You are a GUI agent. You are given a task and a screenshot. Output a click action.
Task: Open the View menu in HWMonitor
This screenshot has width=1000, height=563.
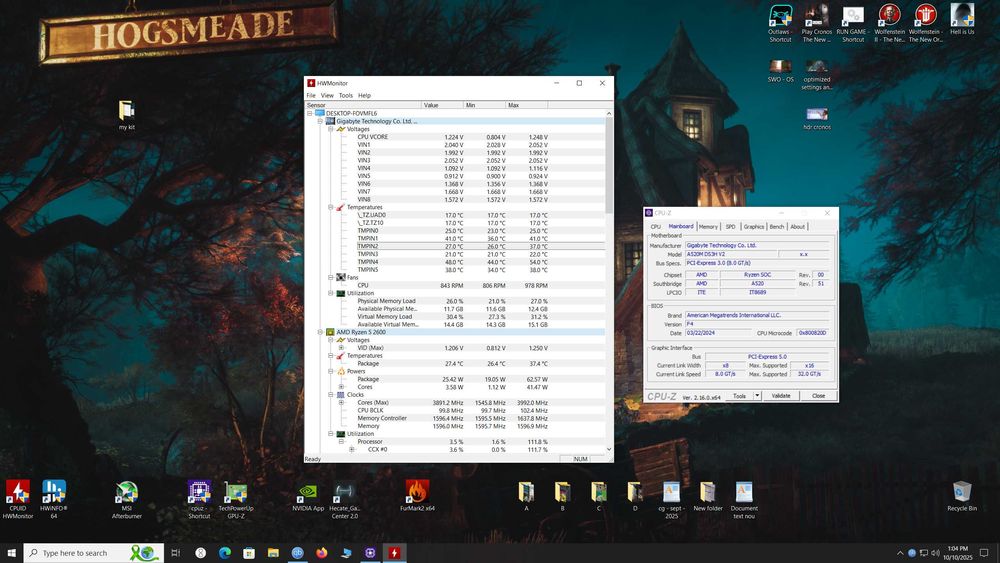(x=327, y=95)
